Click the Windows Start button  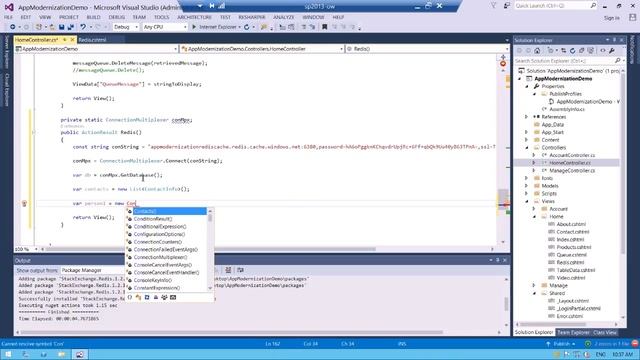[8, 354]
